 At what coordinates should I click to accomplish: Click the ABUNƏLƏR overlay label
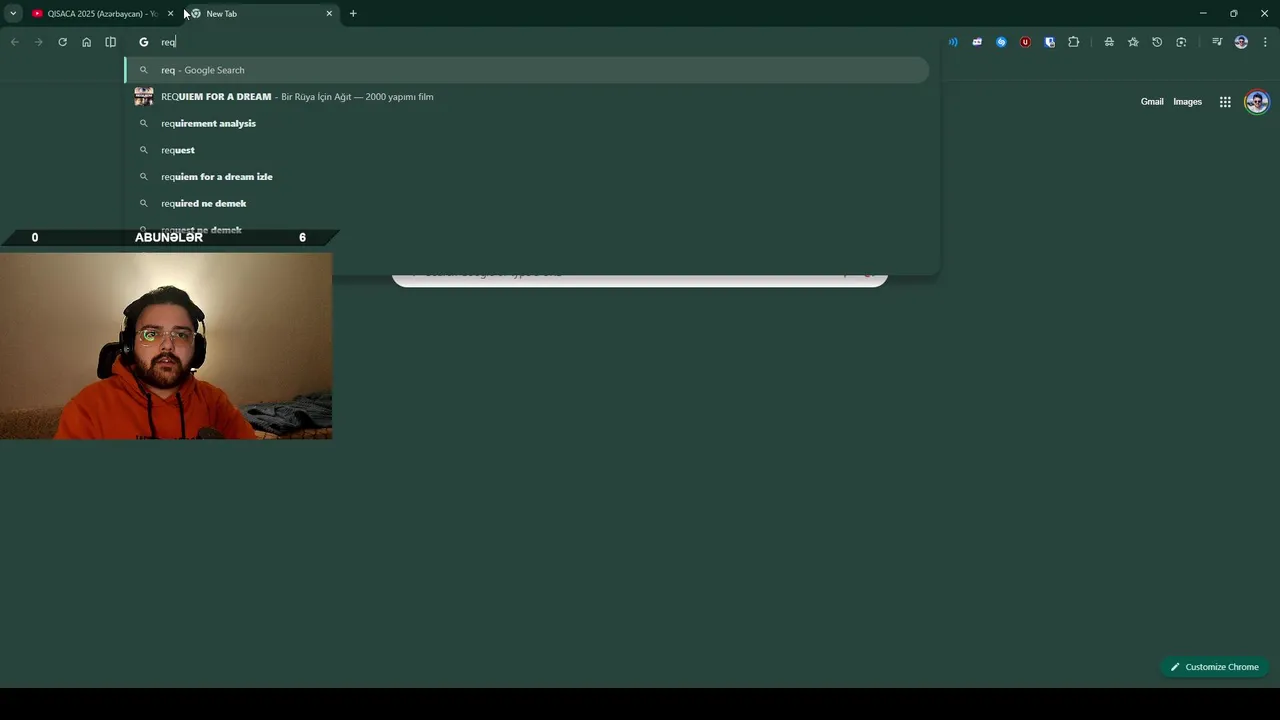[169, 237]
